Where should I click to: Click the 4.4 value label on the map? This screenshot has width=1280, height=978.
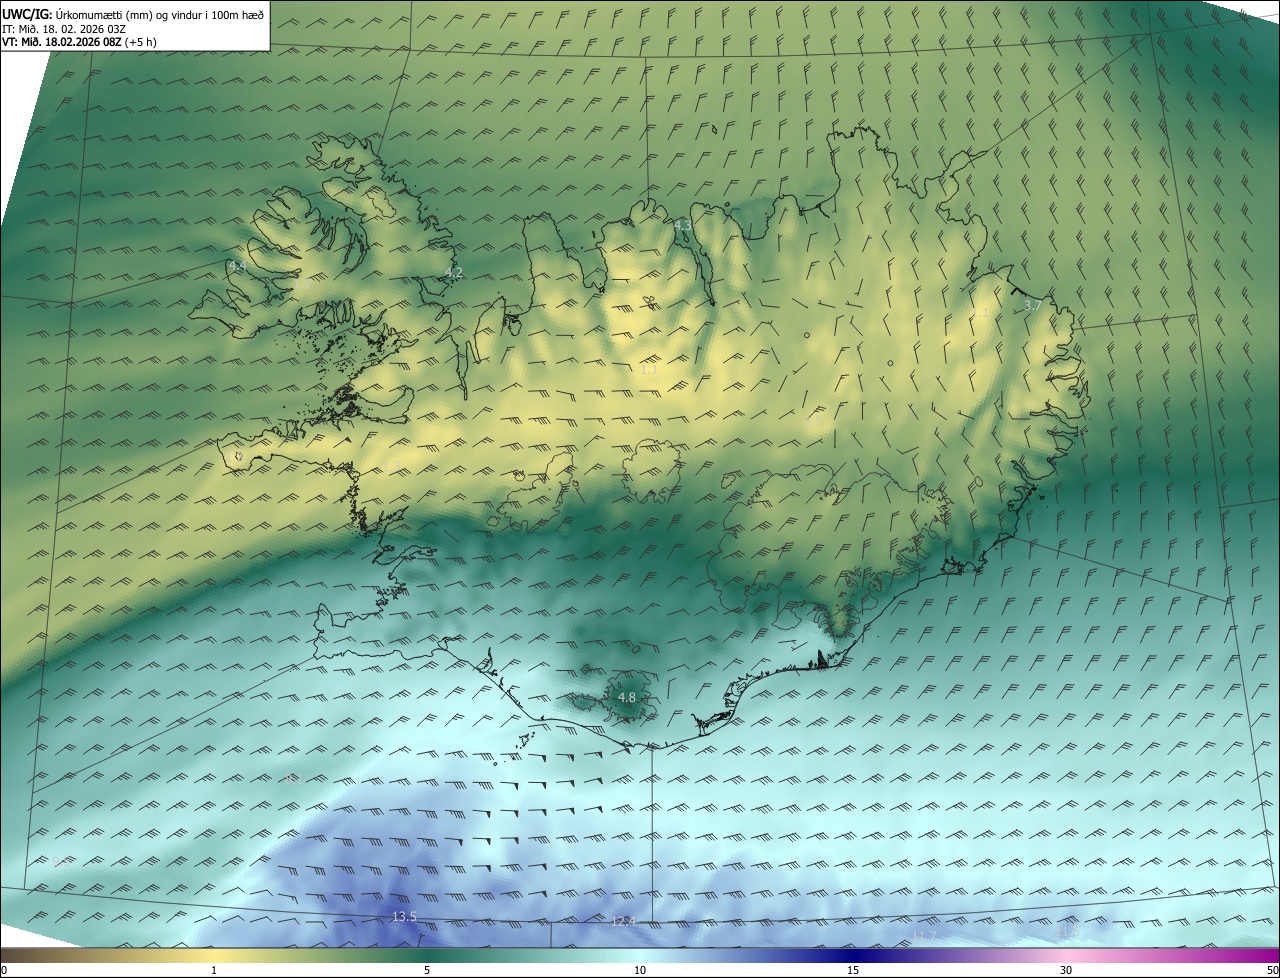tap(237, 266)
